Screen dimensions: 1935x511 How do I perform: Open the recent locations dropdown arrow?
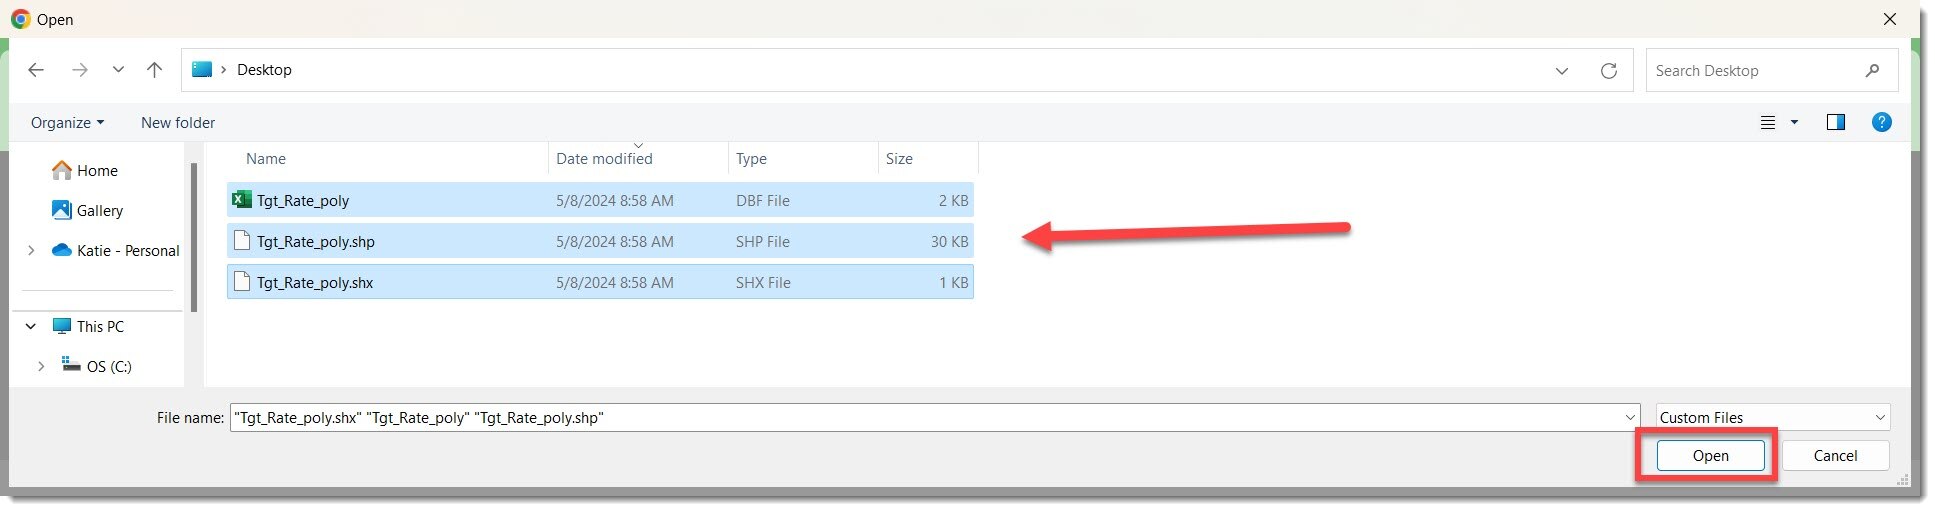point(118,70)
